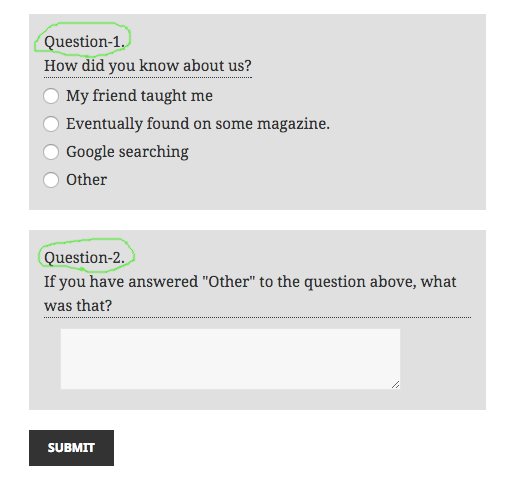Click the "Other" option label text

(86, 180)
